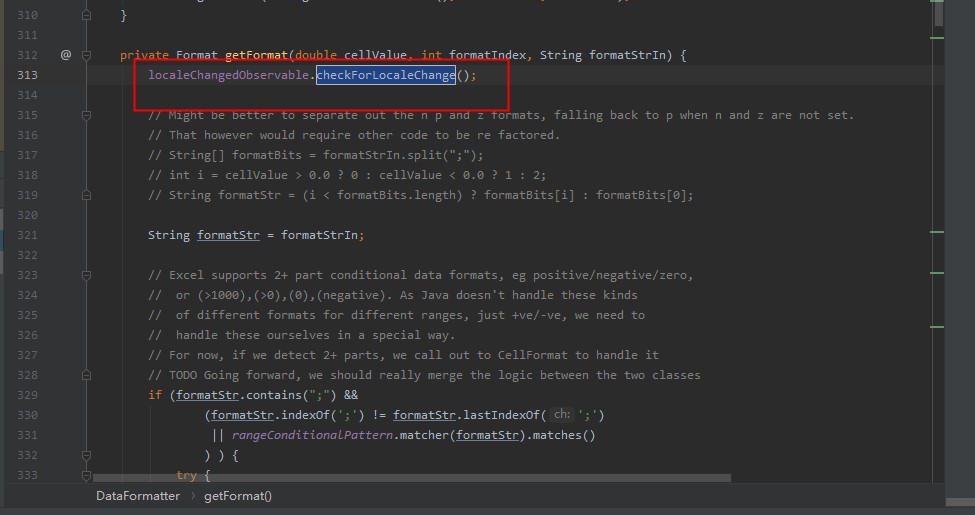The width and height of the screenshot is (975, 515).
Task: Click the getFormat method name in its declaration
Action: pyautogui.click(x=256, y=55)
